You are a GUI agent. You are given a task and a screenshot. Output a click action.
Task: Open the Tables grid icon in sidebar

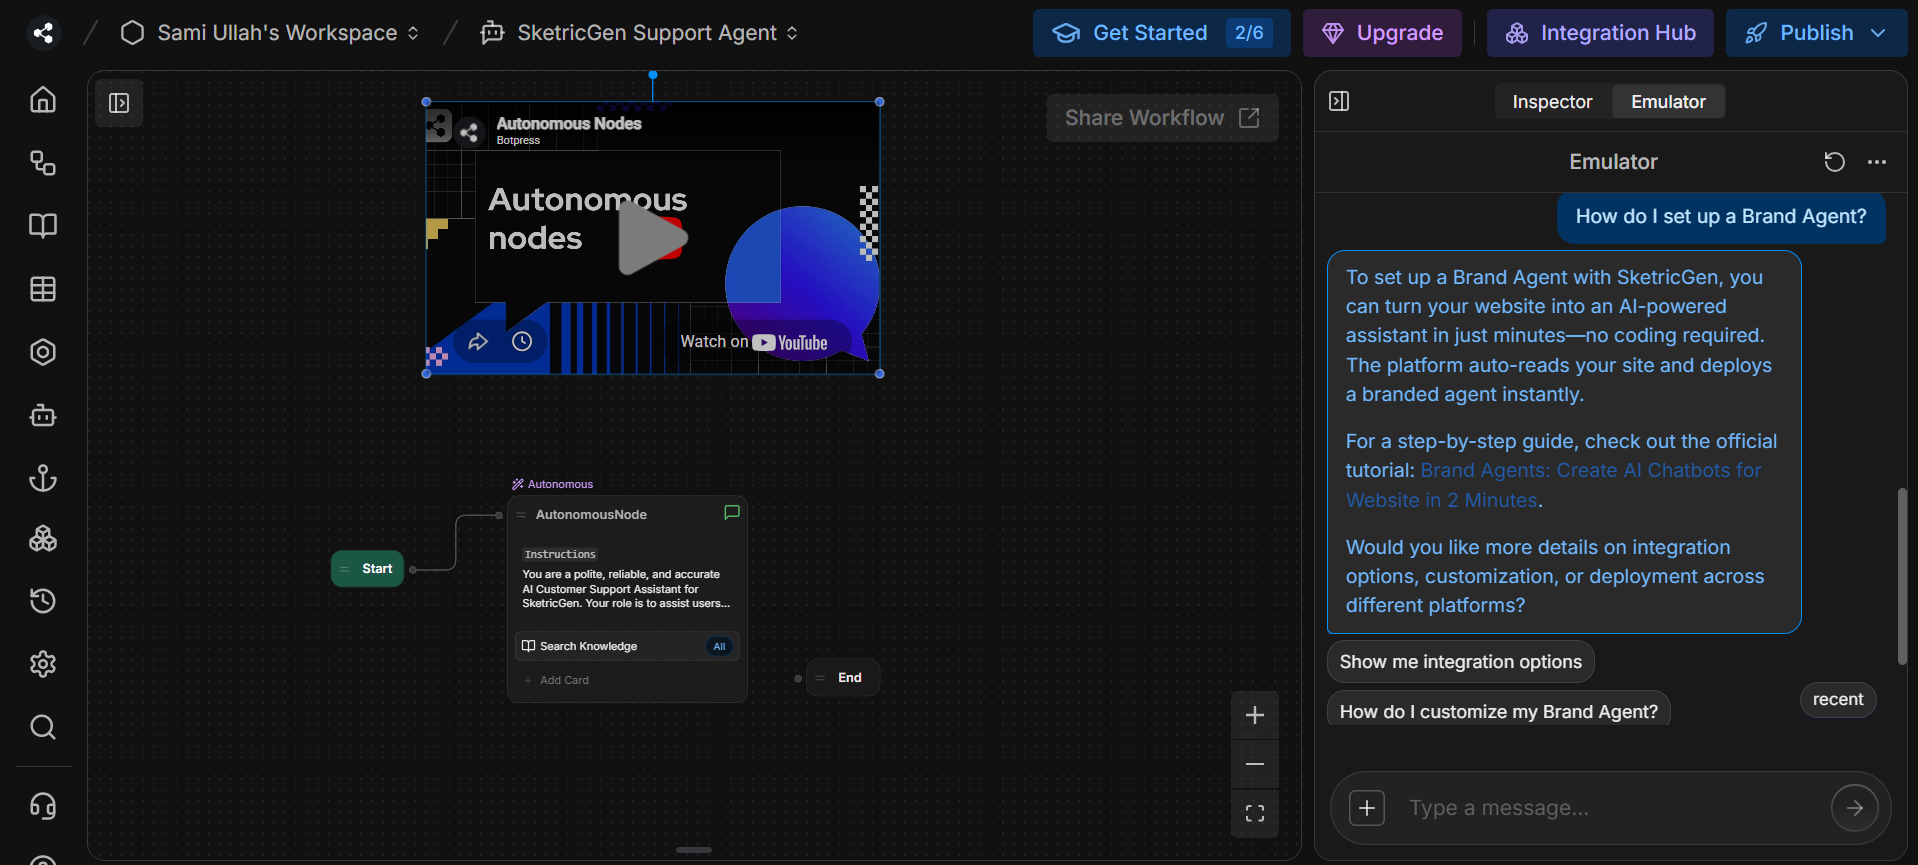(x=43, y=289)
